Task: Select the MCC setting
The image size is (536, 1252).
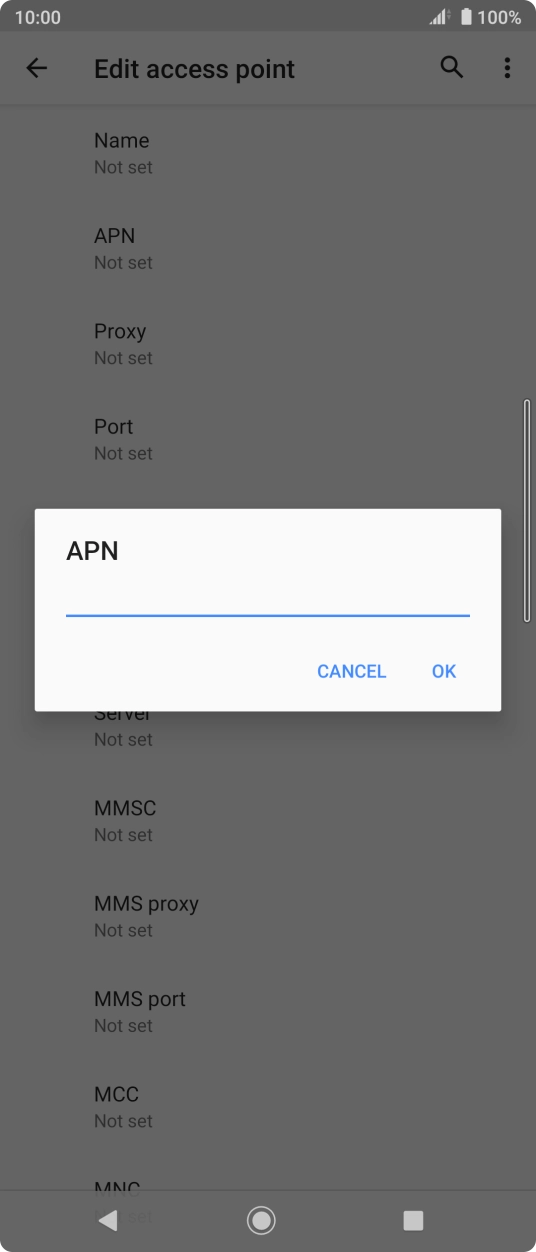Action: coord(268,1107)
